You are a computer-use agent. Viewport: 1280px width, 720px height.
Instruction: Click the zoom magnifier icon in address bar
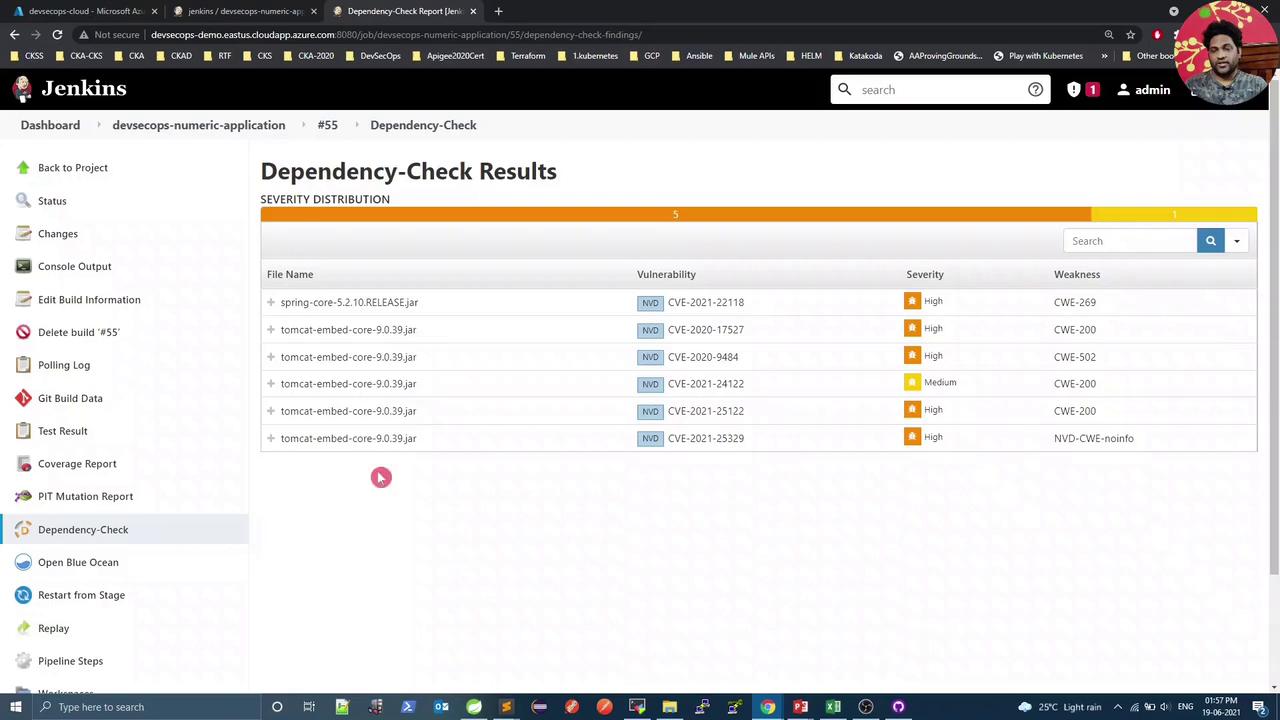click(x=1109, y=35)
